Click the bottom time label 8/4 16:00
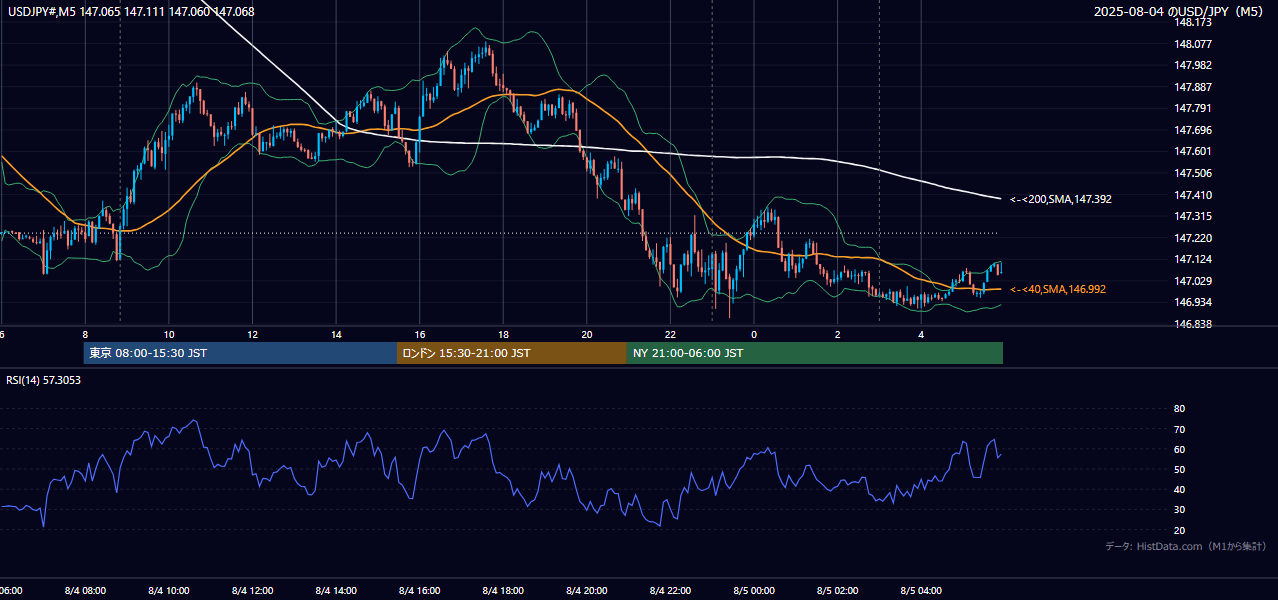Screen dimensions: 1278x600 pos(420,591)
